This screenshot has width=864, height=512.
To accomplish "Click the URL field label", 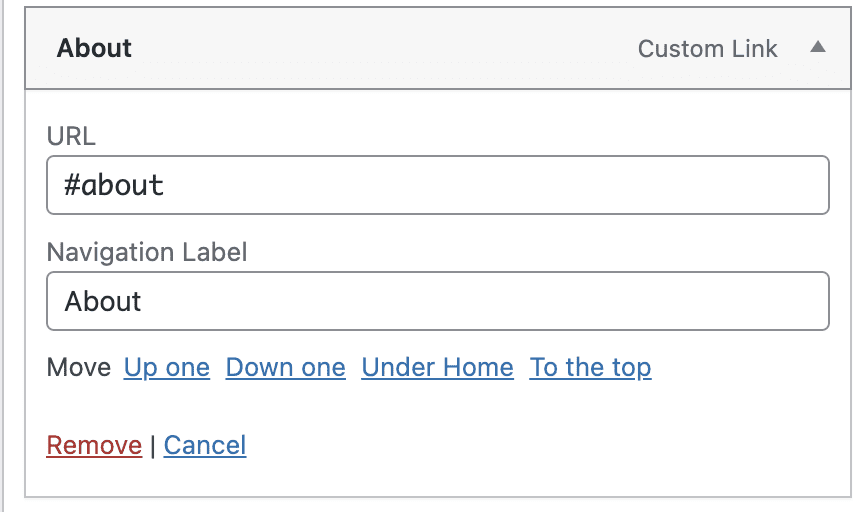I will coord(71,137).
